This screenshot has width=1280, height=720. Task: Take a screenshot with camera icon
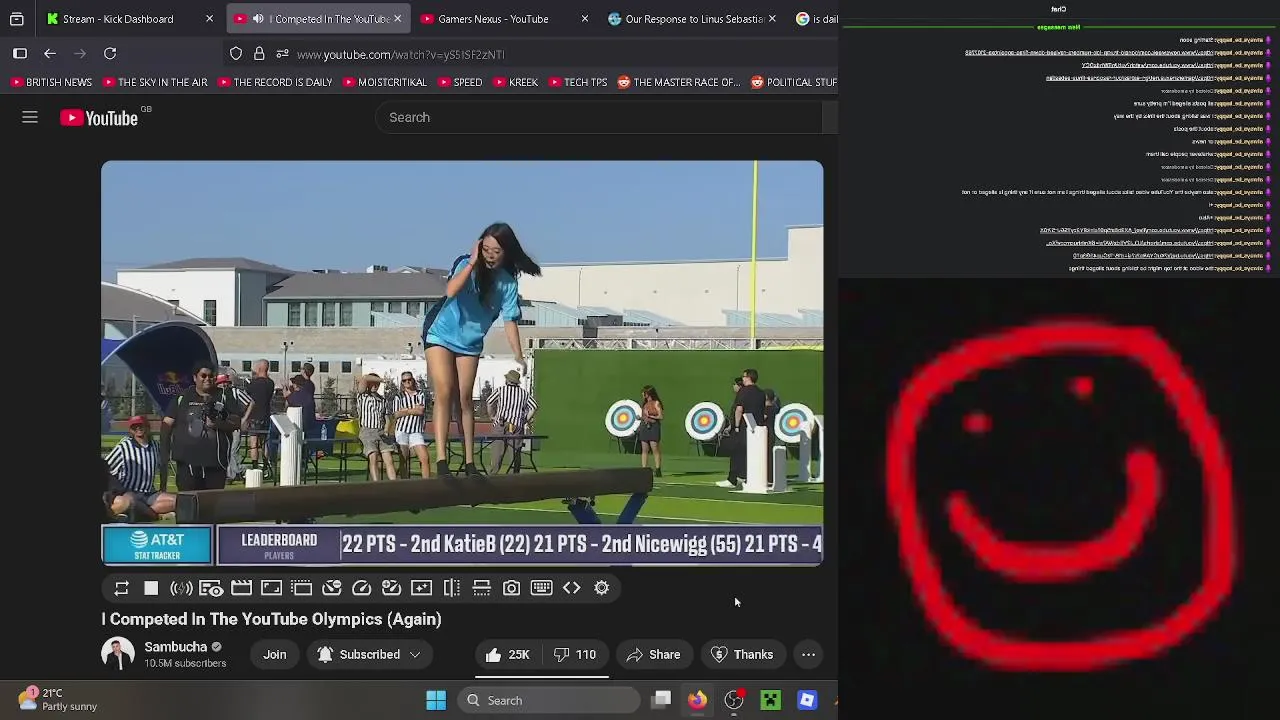pyautogui.click(x=511, y=588)
